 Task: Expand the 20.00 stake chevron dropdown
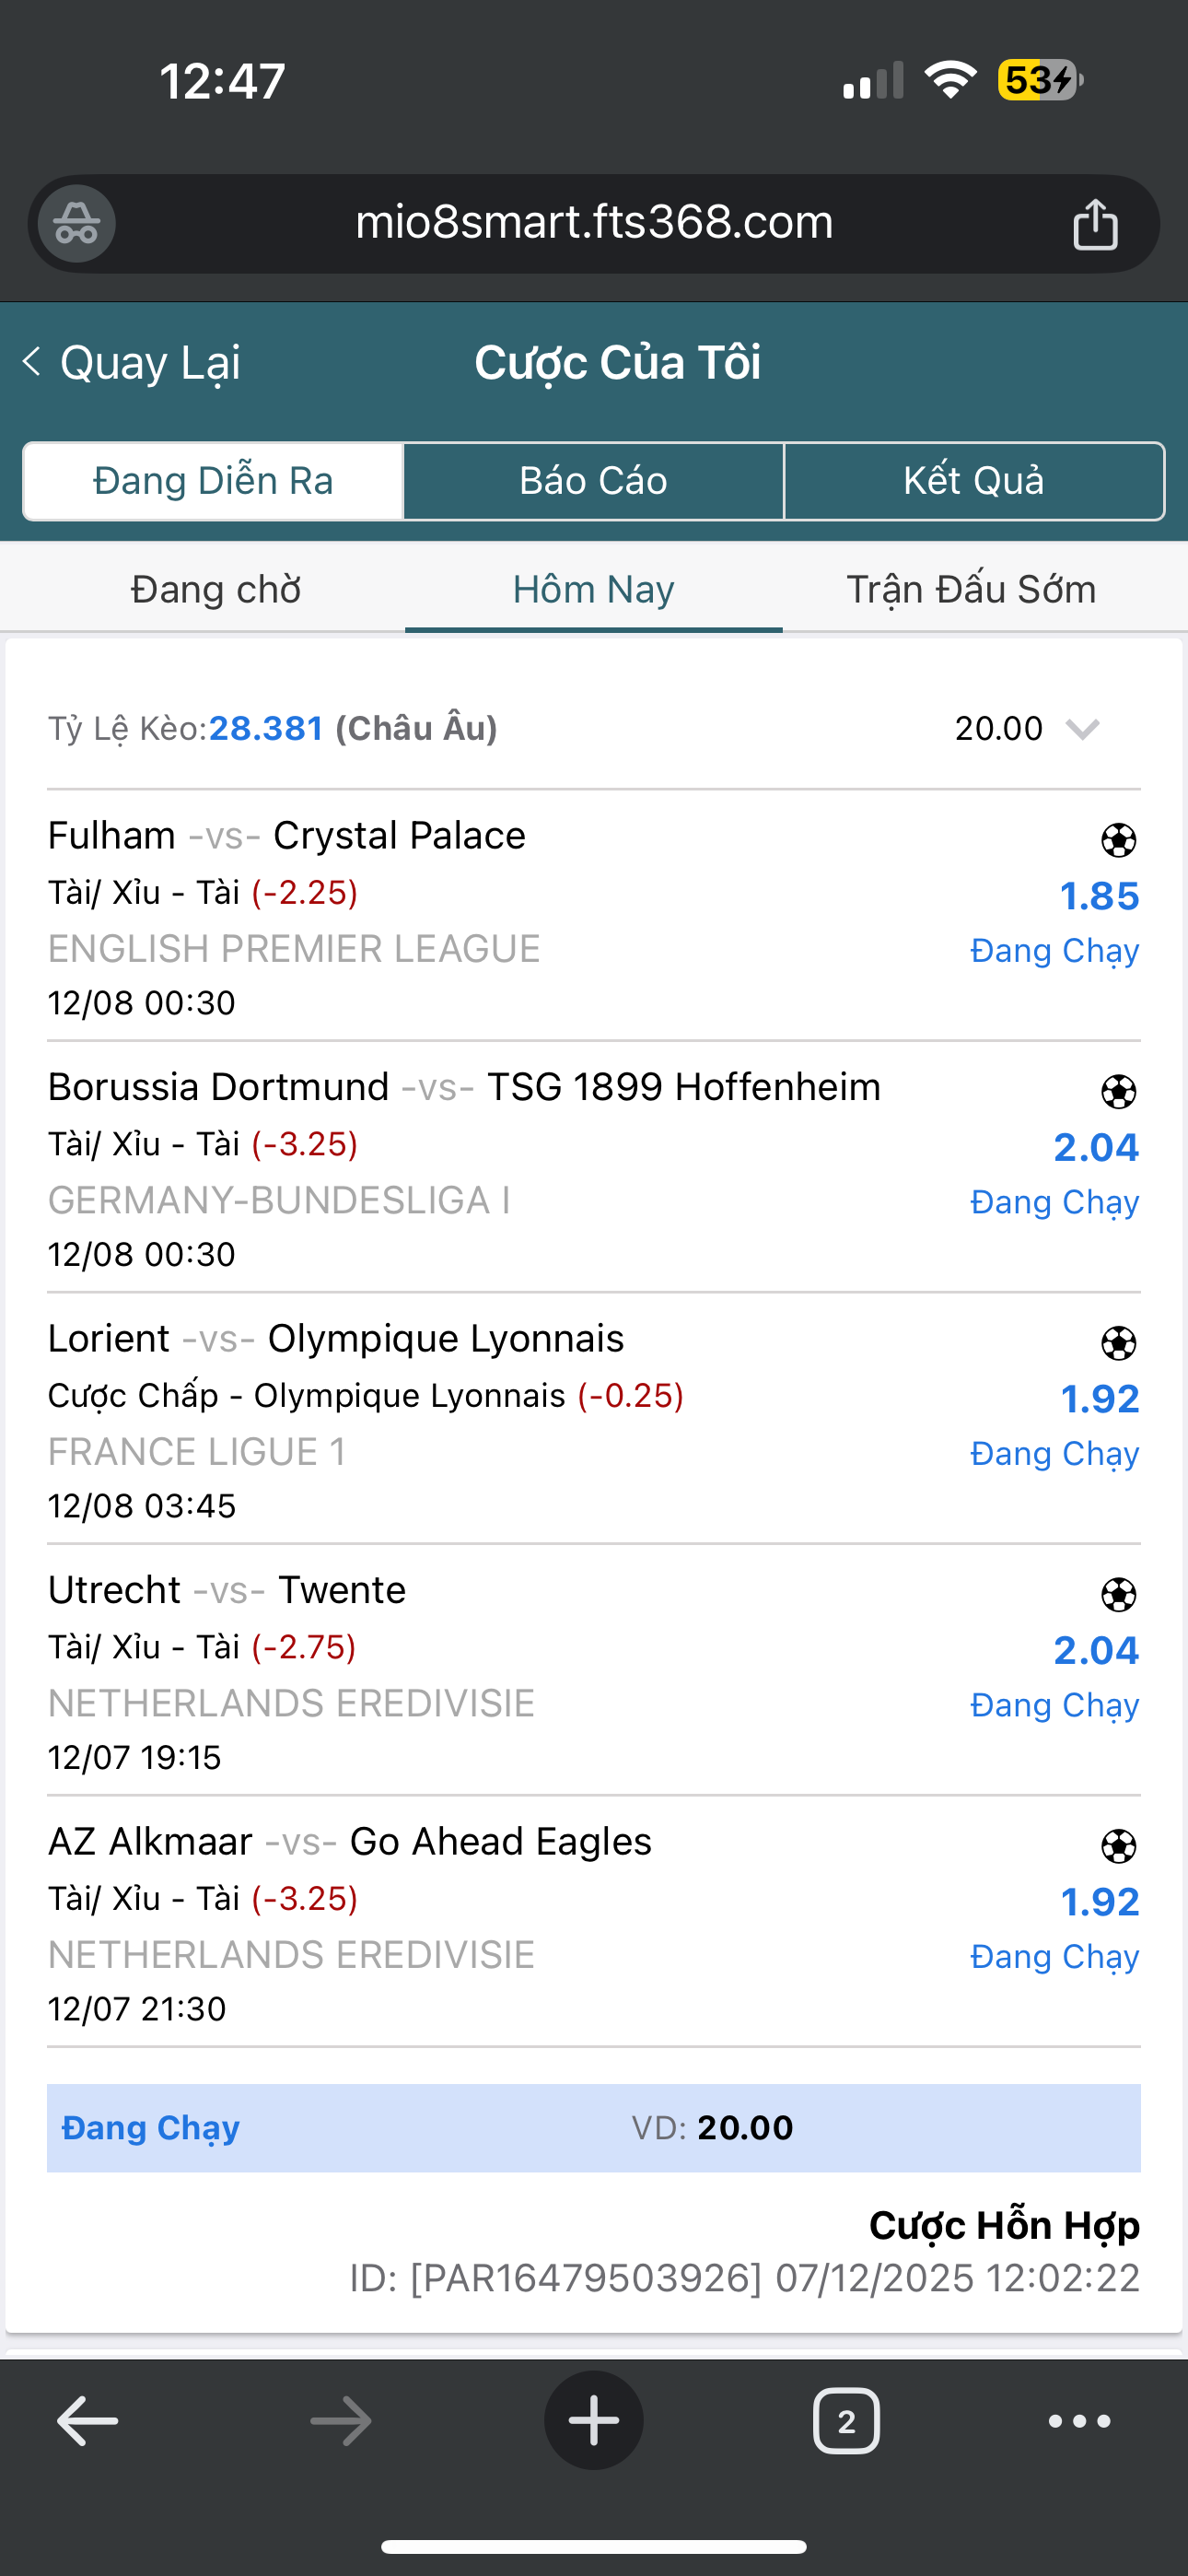click(1082, 729)
